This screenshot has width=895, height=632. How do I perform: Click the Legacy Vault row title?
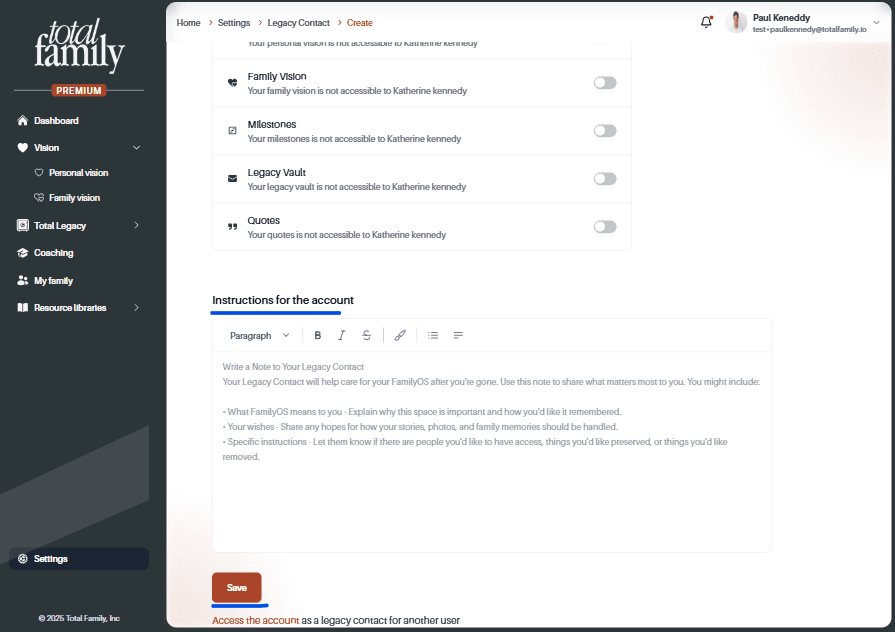tap(277, 172)
